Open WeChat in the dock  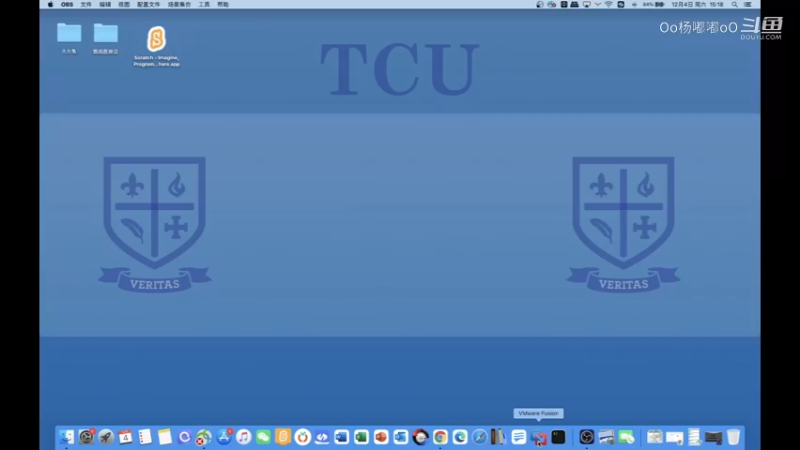263,437
